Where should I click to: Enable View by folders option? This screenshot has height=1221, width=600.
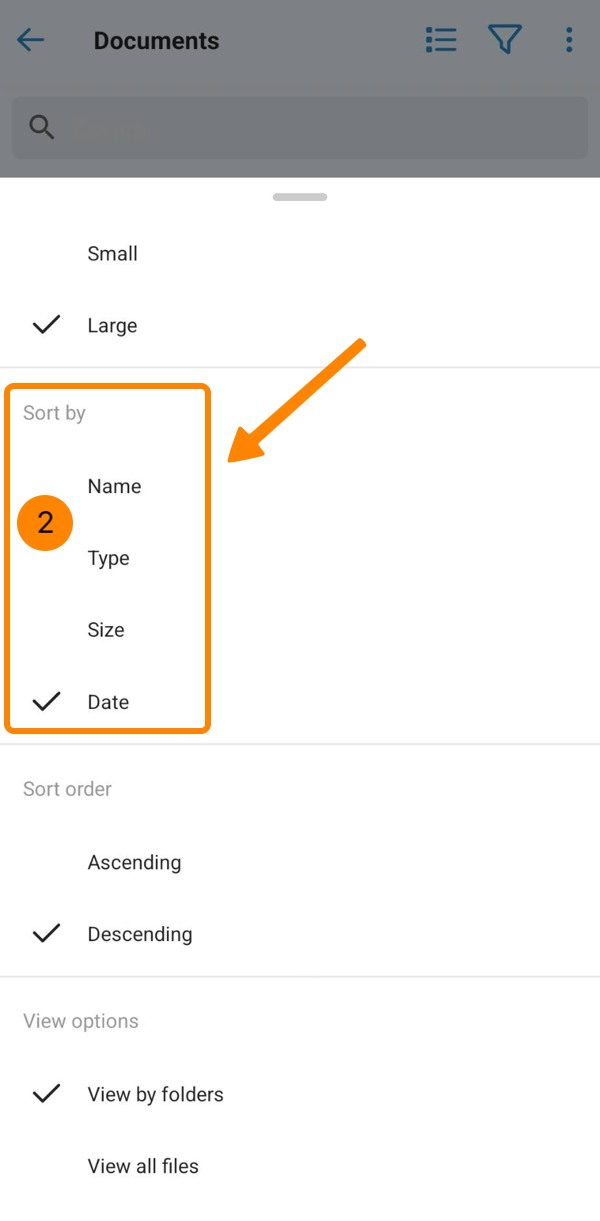coord(155,1095)
